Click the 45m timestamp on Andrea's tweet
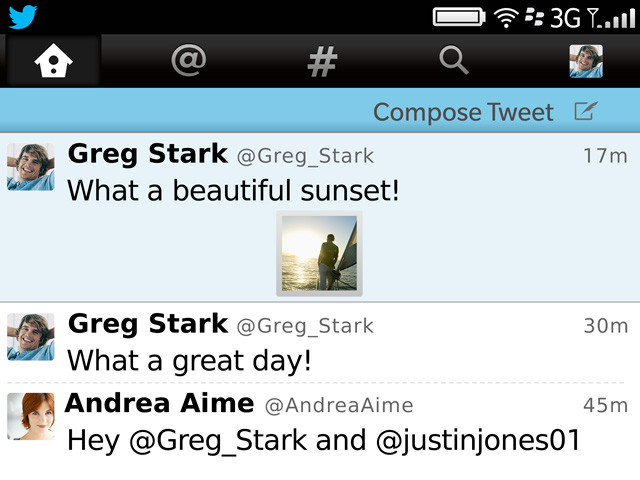 [x=606, y=406]
